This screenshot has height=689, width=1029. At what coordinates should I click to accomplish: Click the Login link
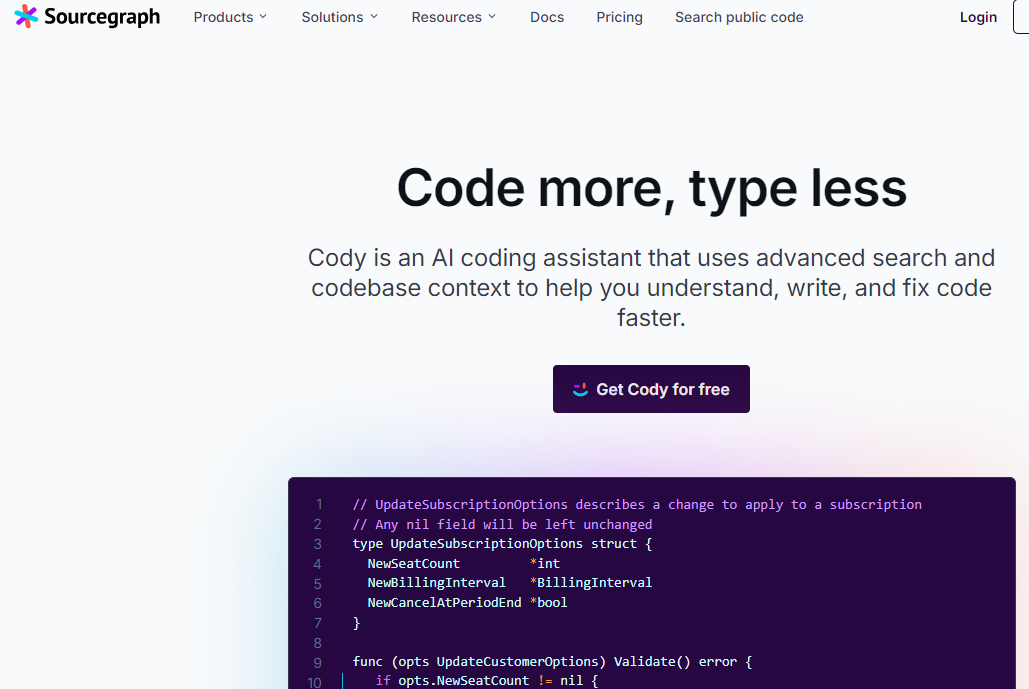click(x=978, y=17)
